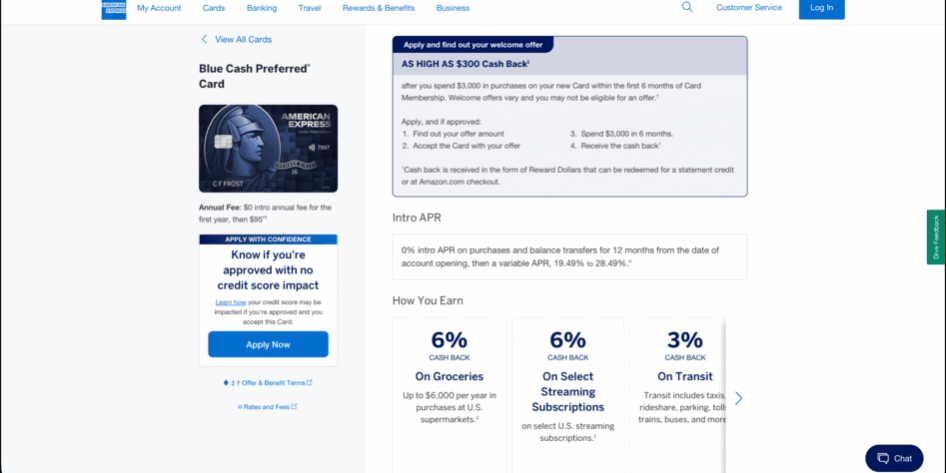Click the external link icon beside Offer & Benefit Terms
The image size is (946, 473).
(309, 383)
